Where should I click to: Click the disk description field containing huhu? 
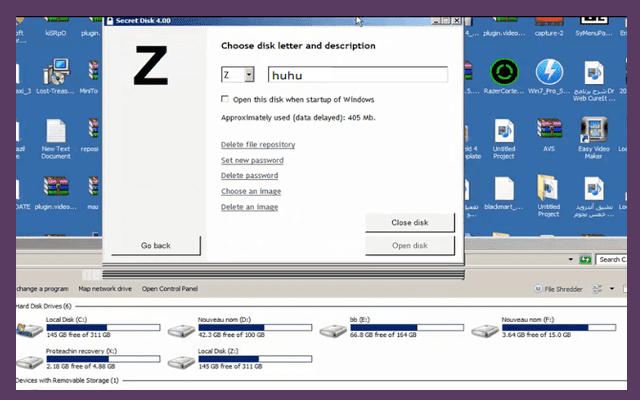click(x=357, y=74)
